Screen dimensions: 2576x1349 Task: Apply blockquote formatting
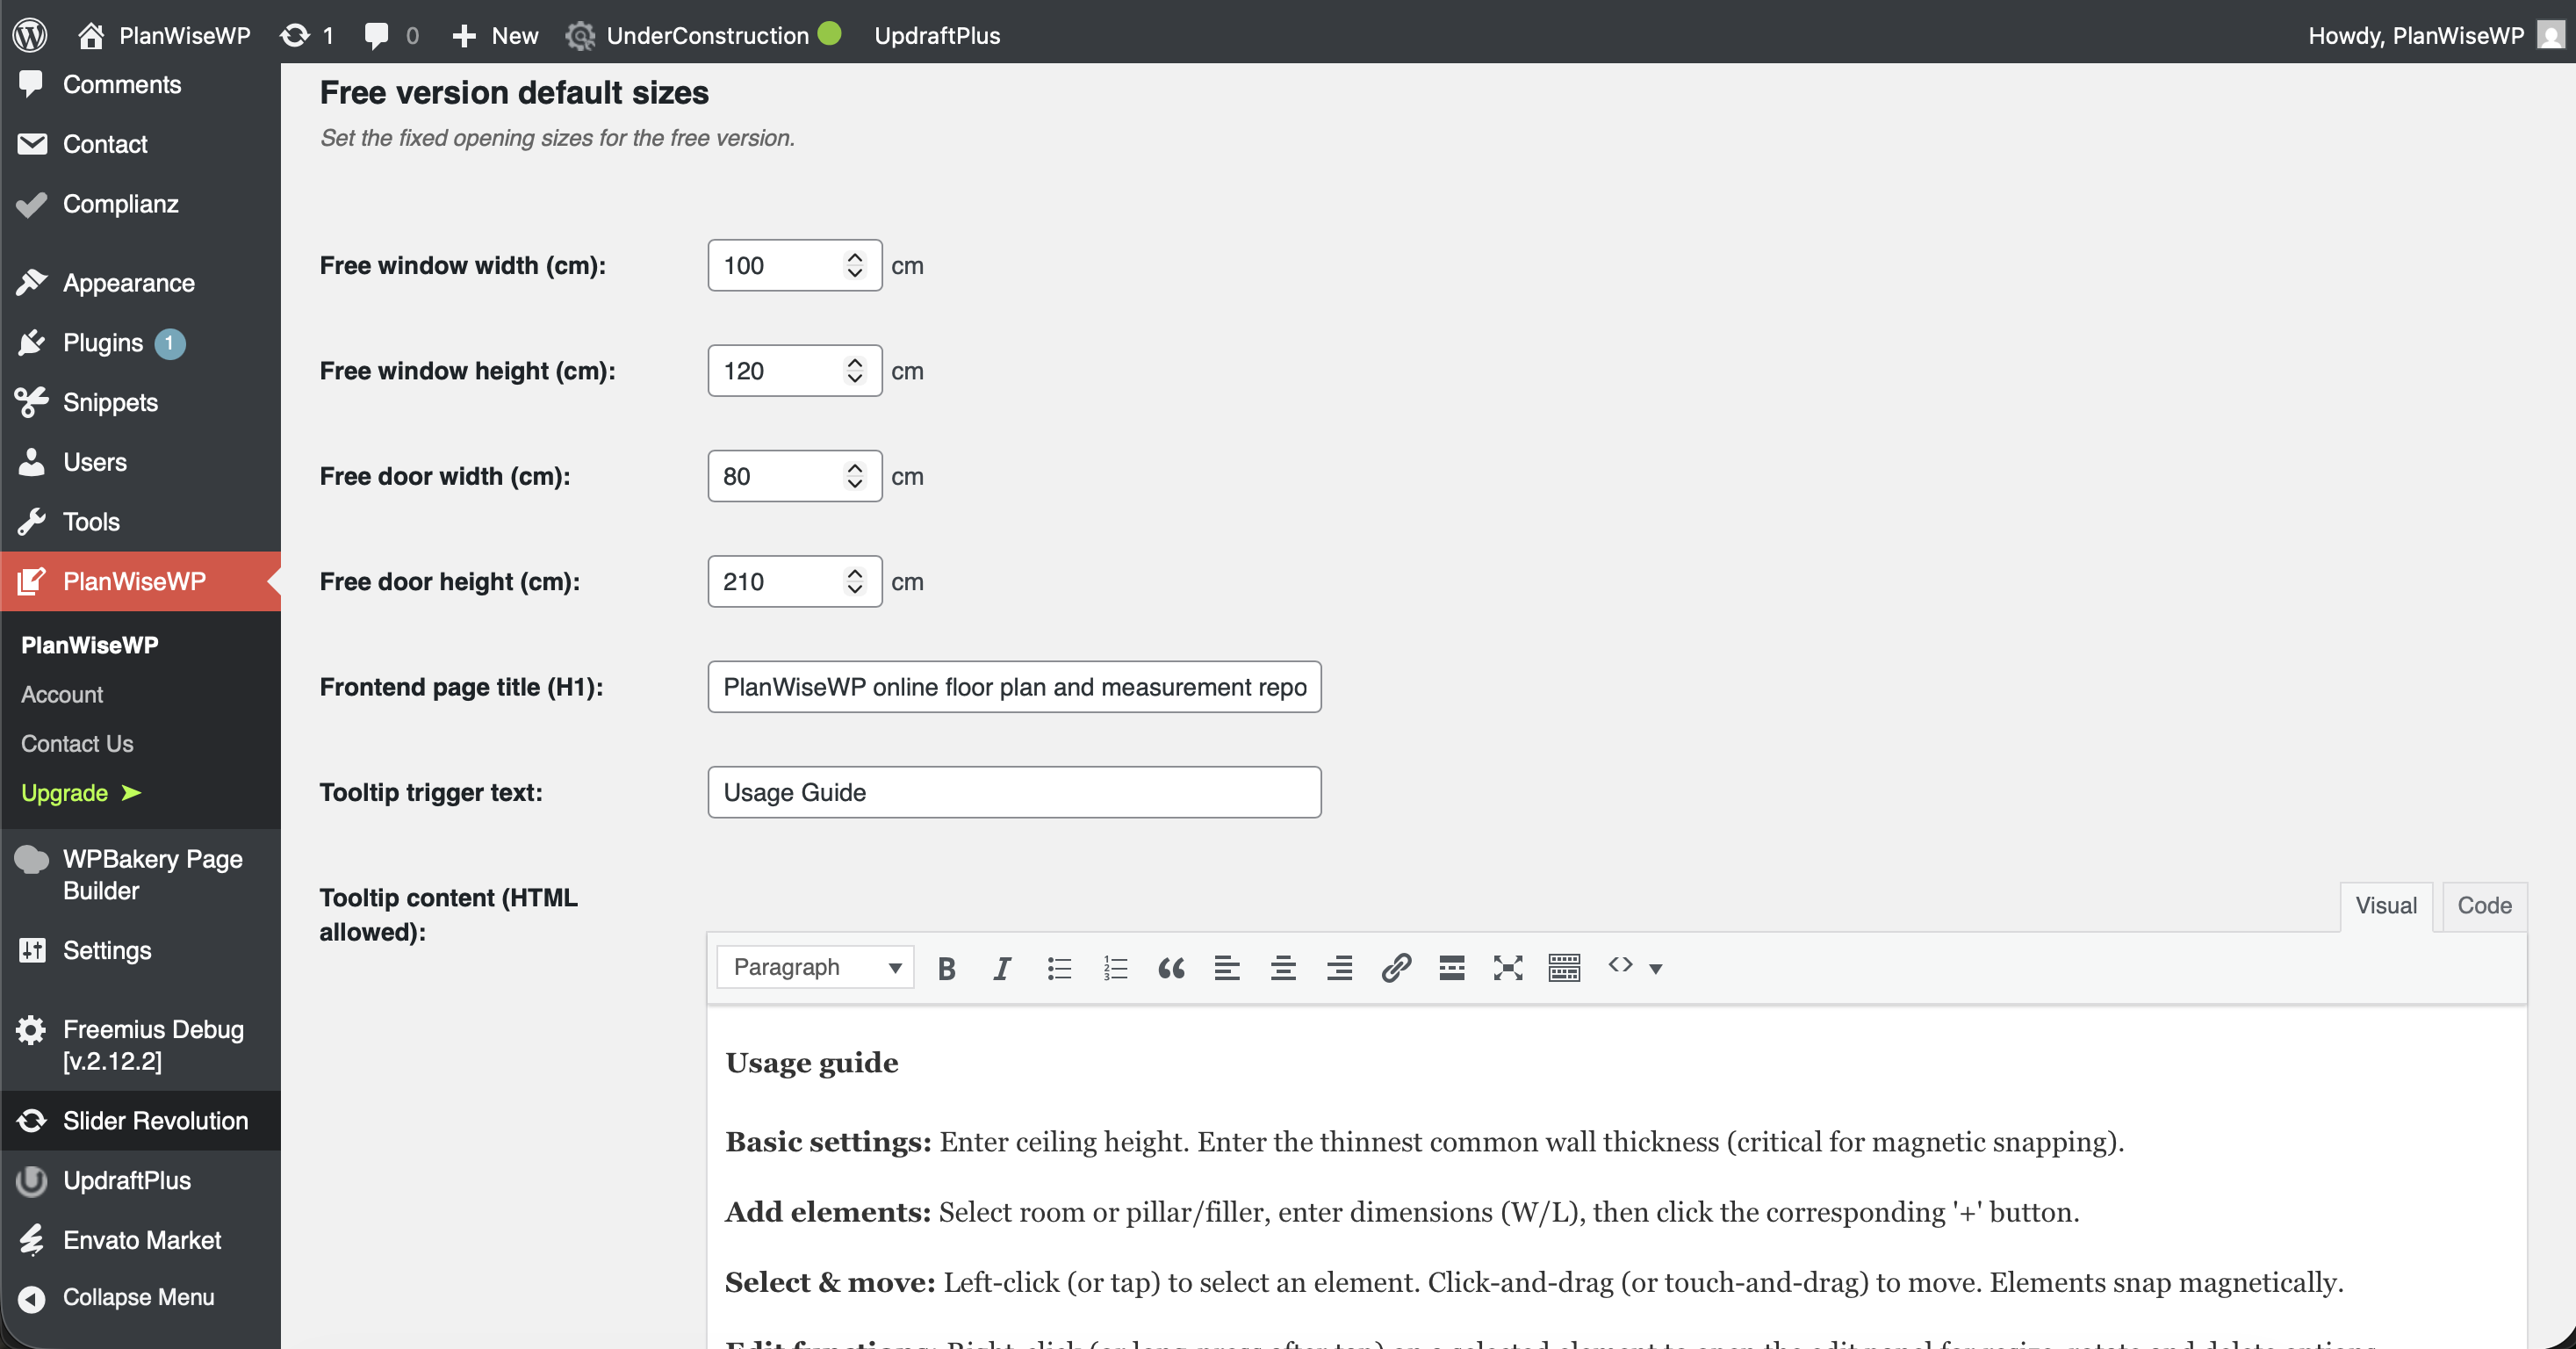[x=1171, y=967]
